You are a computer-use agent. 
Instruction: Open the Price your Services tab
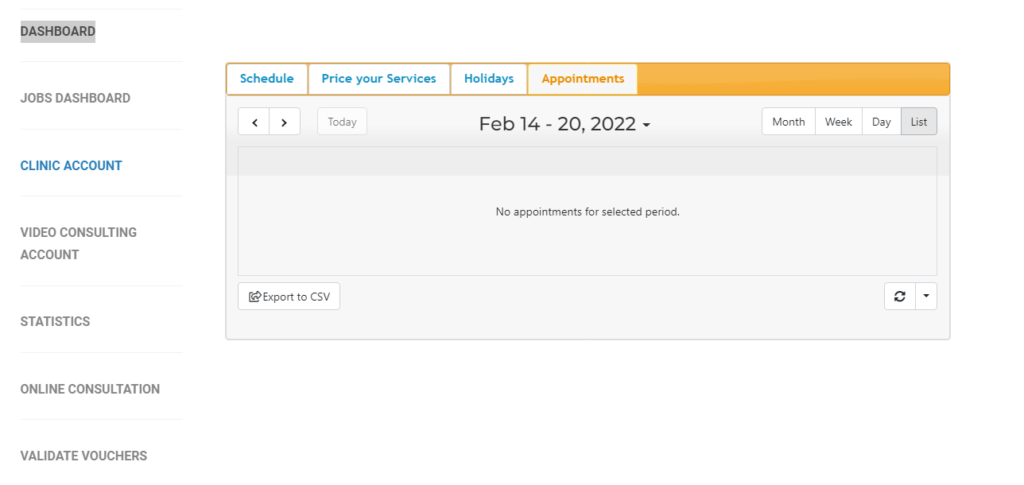(x=379, y=79)
